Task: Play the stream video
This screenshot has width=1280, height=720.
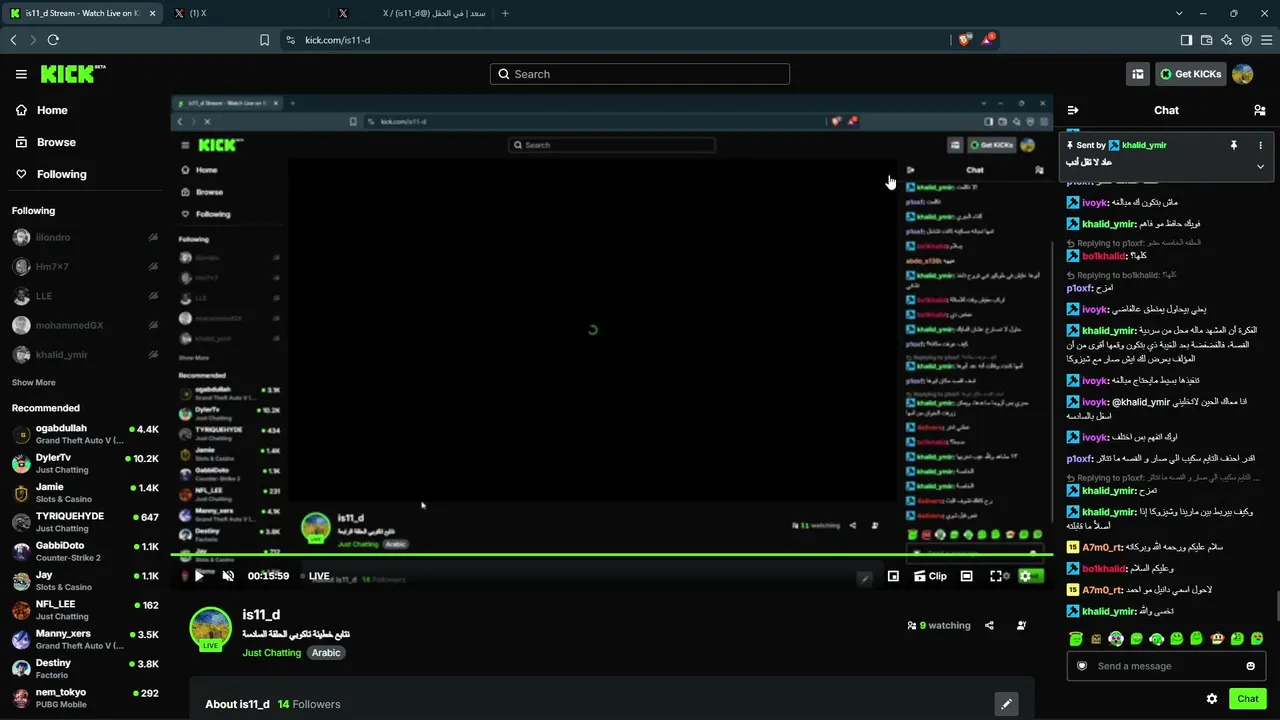Action: click(199, 576)
